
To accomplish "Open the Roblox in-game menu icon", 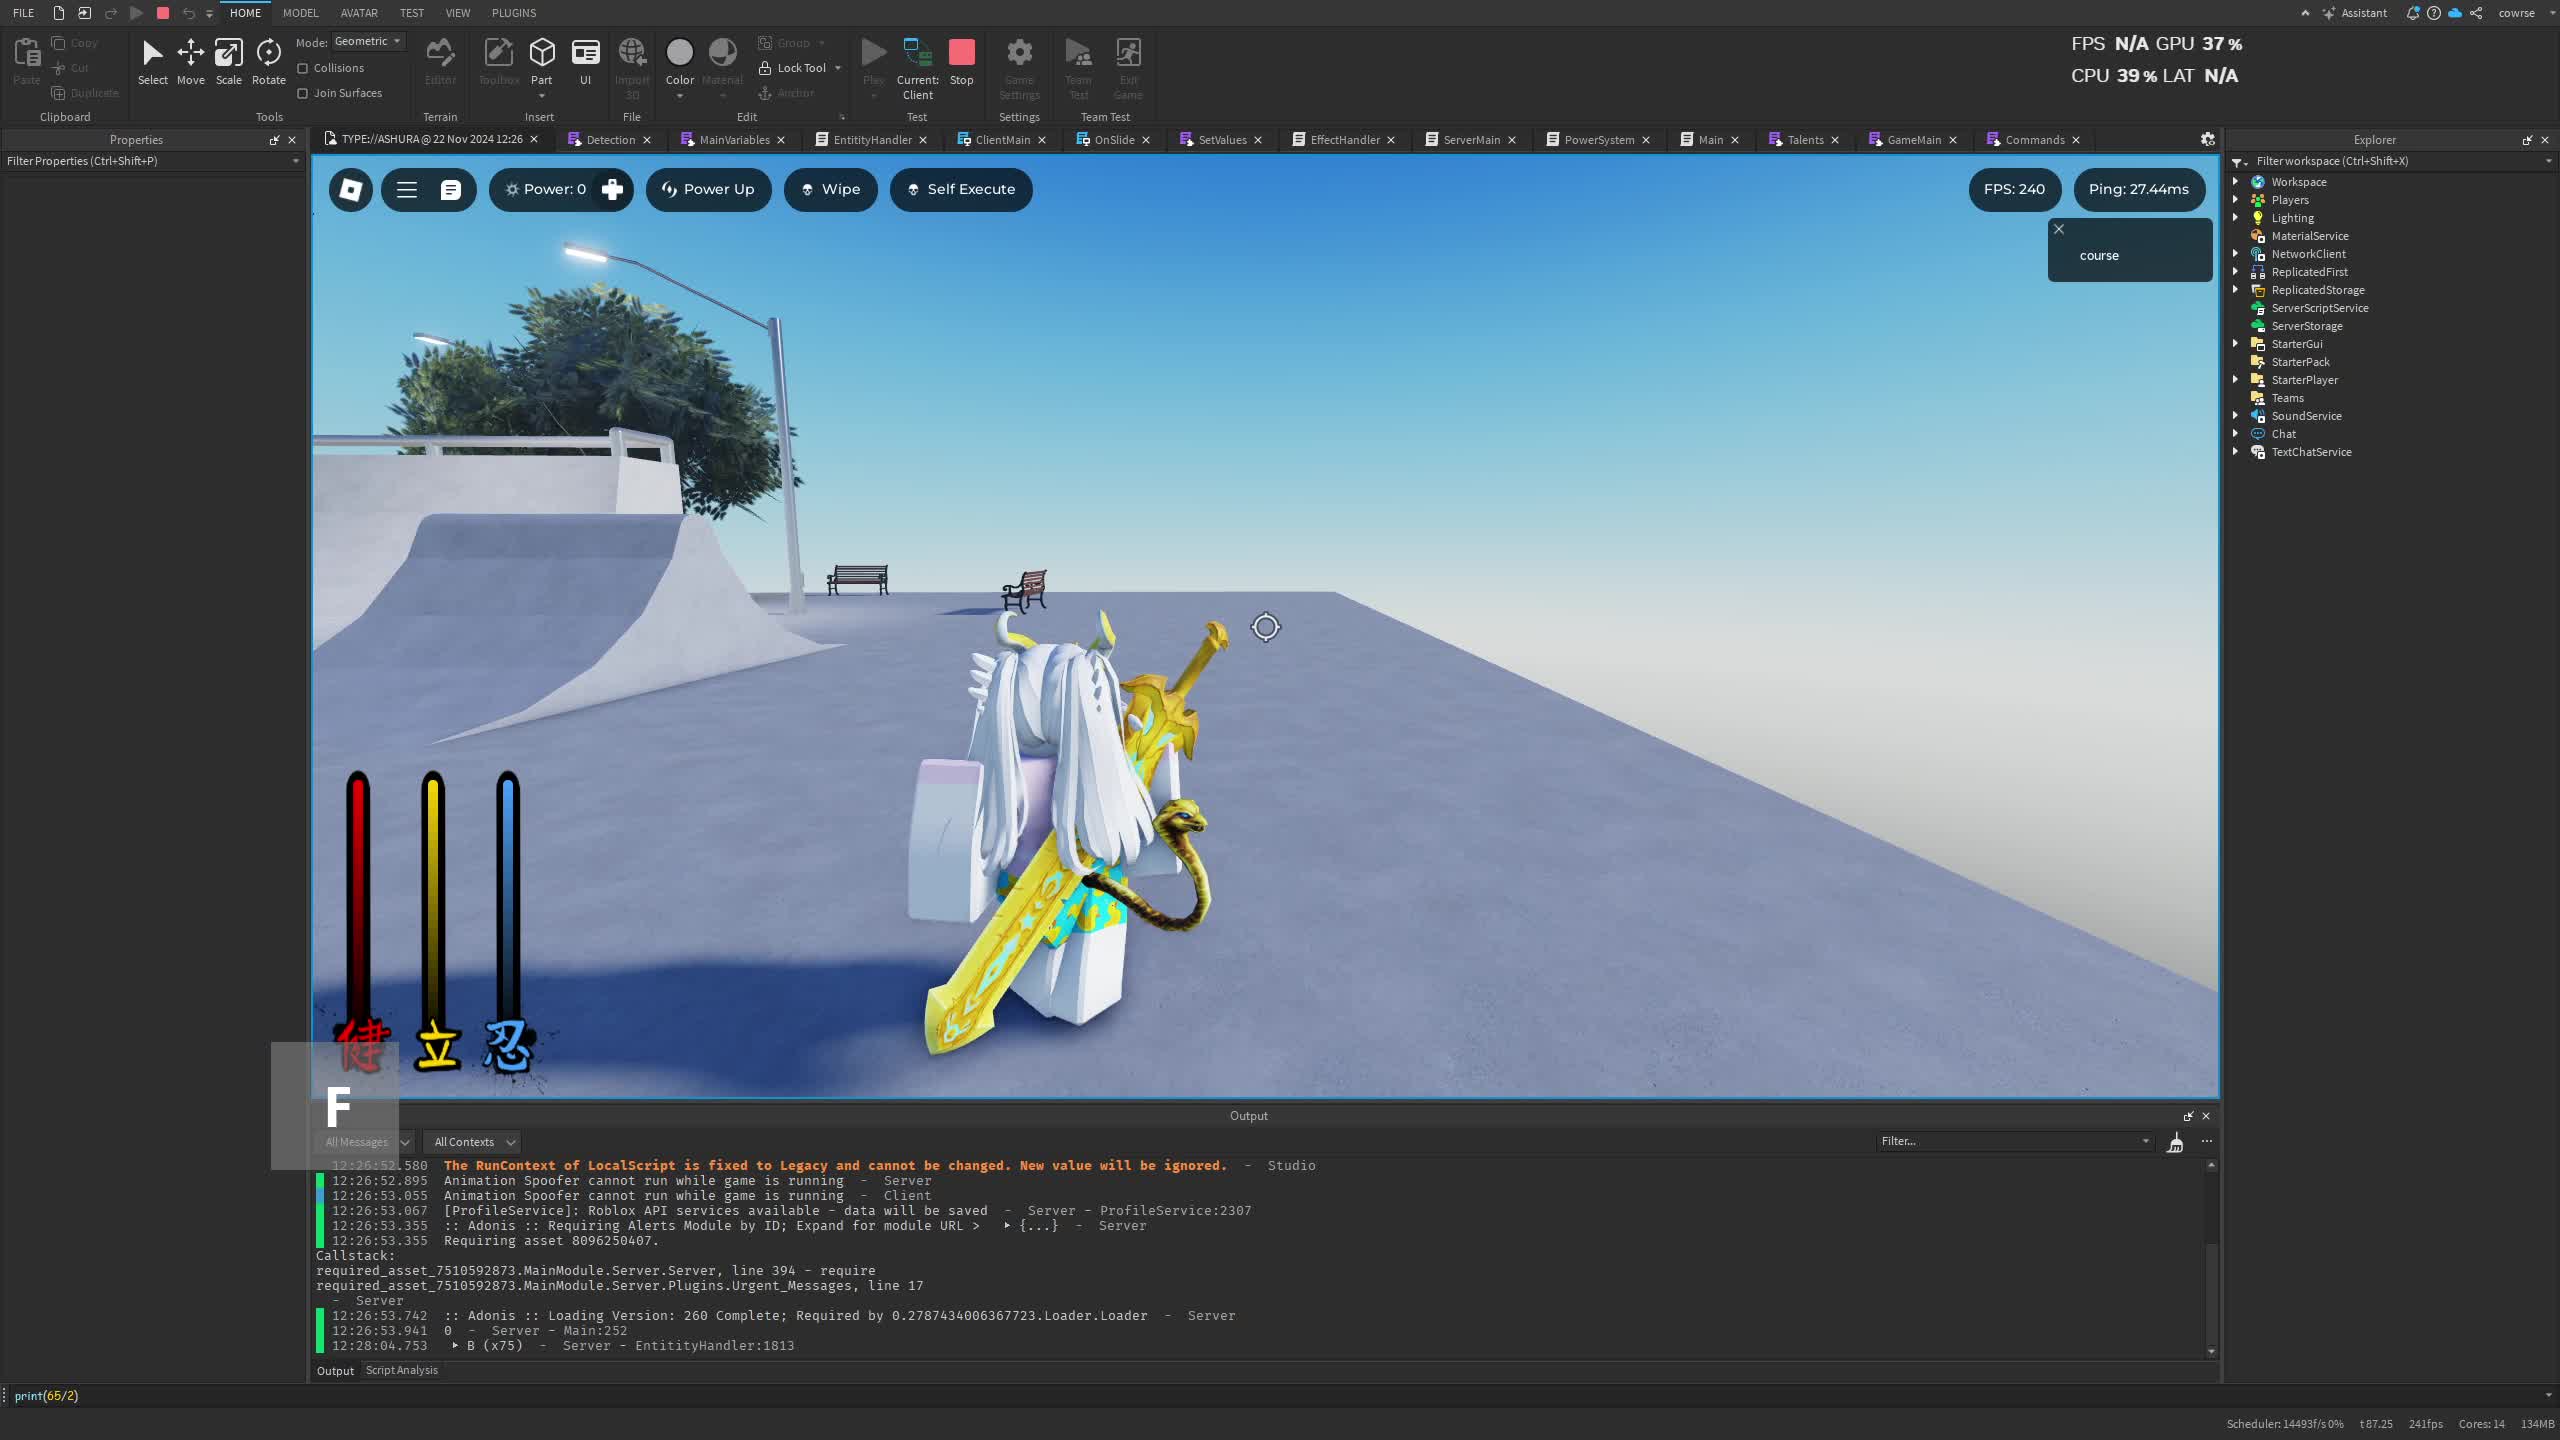I will pos(351,190).
